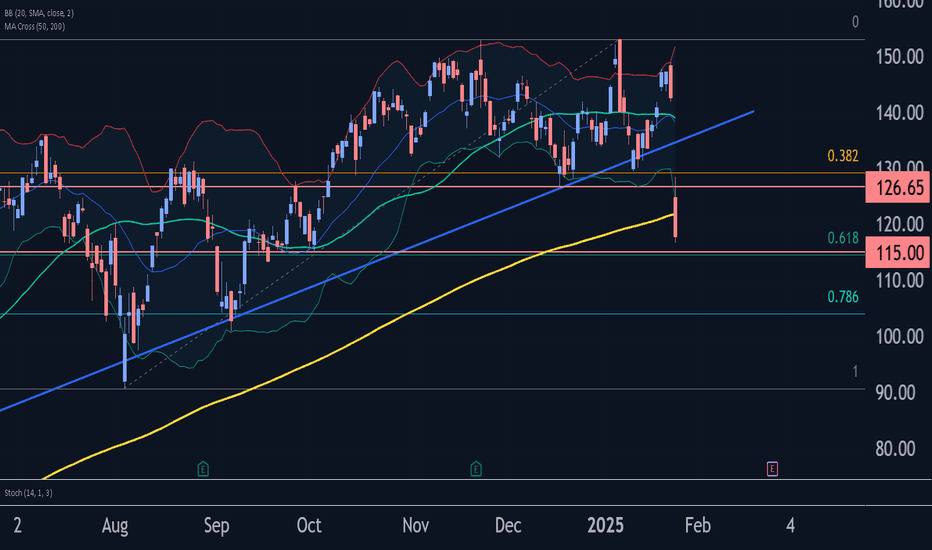932x550 pixels.
Task: Click the purple upcoming earnings marker
Action: 772,469
